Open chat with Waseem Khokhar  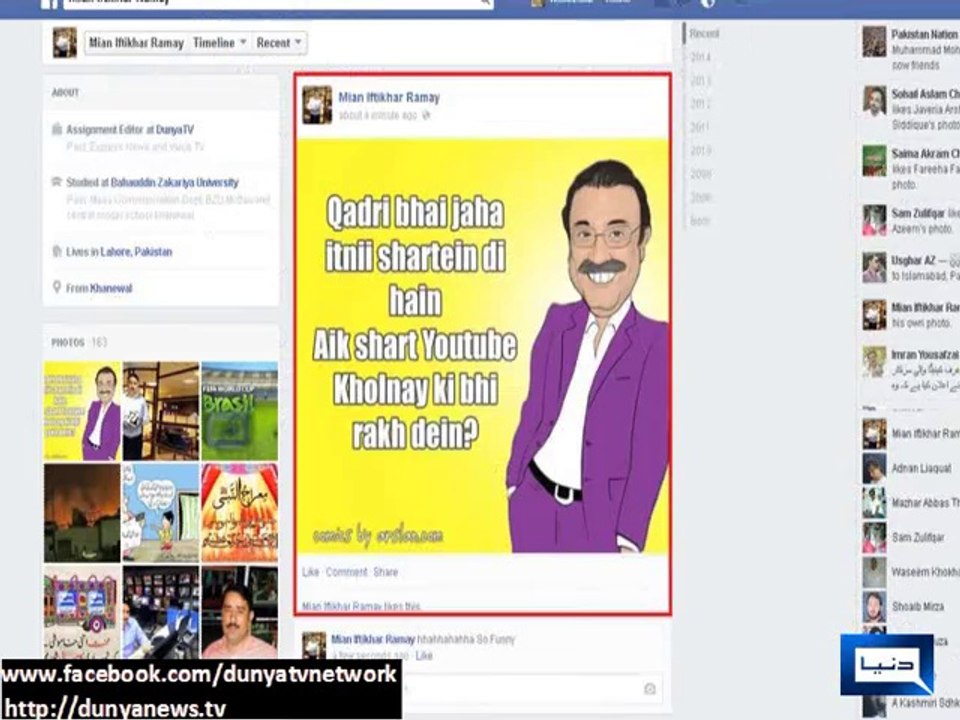pos(911,572)
